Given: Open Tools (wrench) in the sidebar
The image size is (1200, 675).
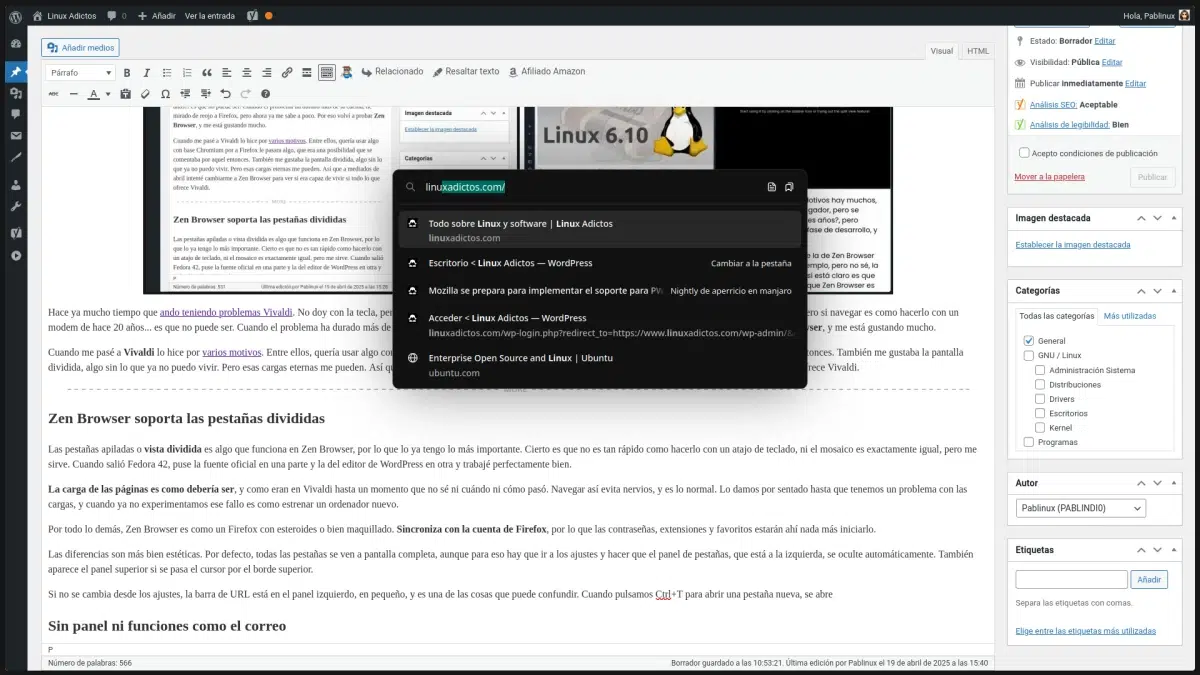Looking at the screenshot, I should 15,206.
